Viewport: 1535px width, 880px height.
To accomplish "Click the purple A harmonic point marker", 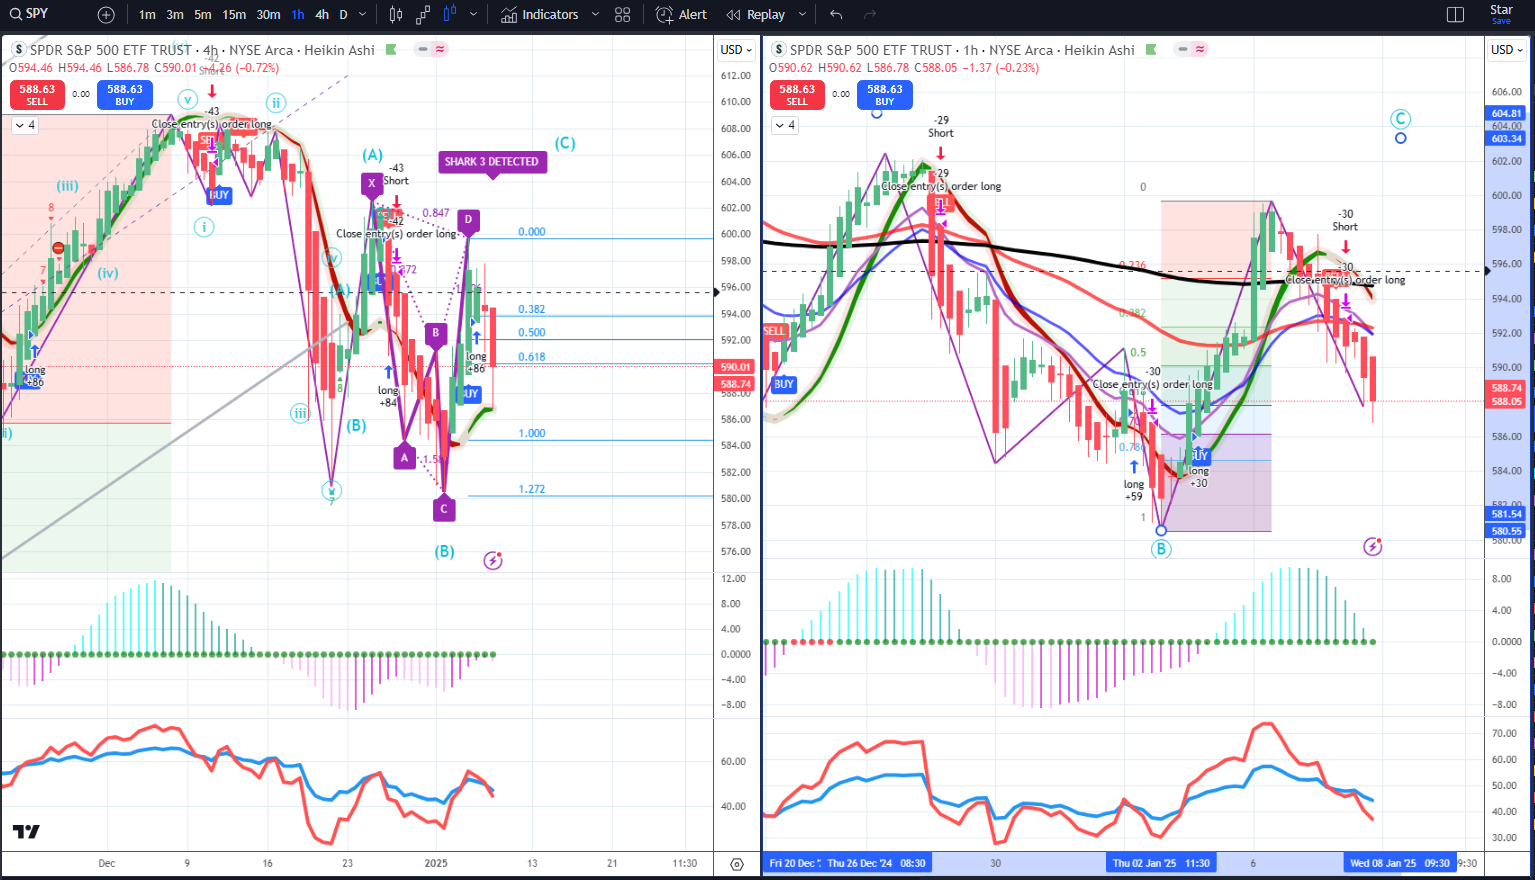I will [x=404, y=457].
